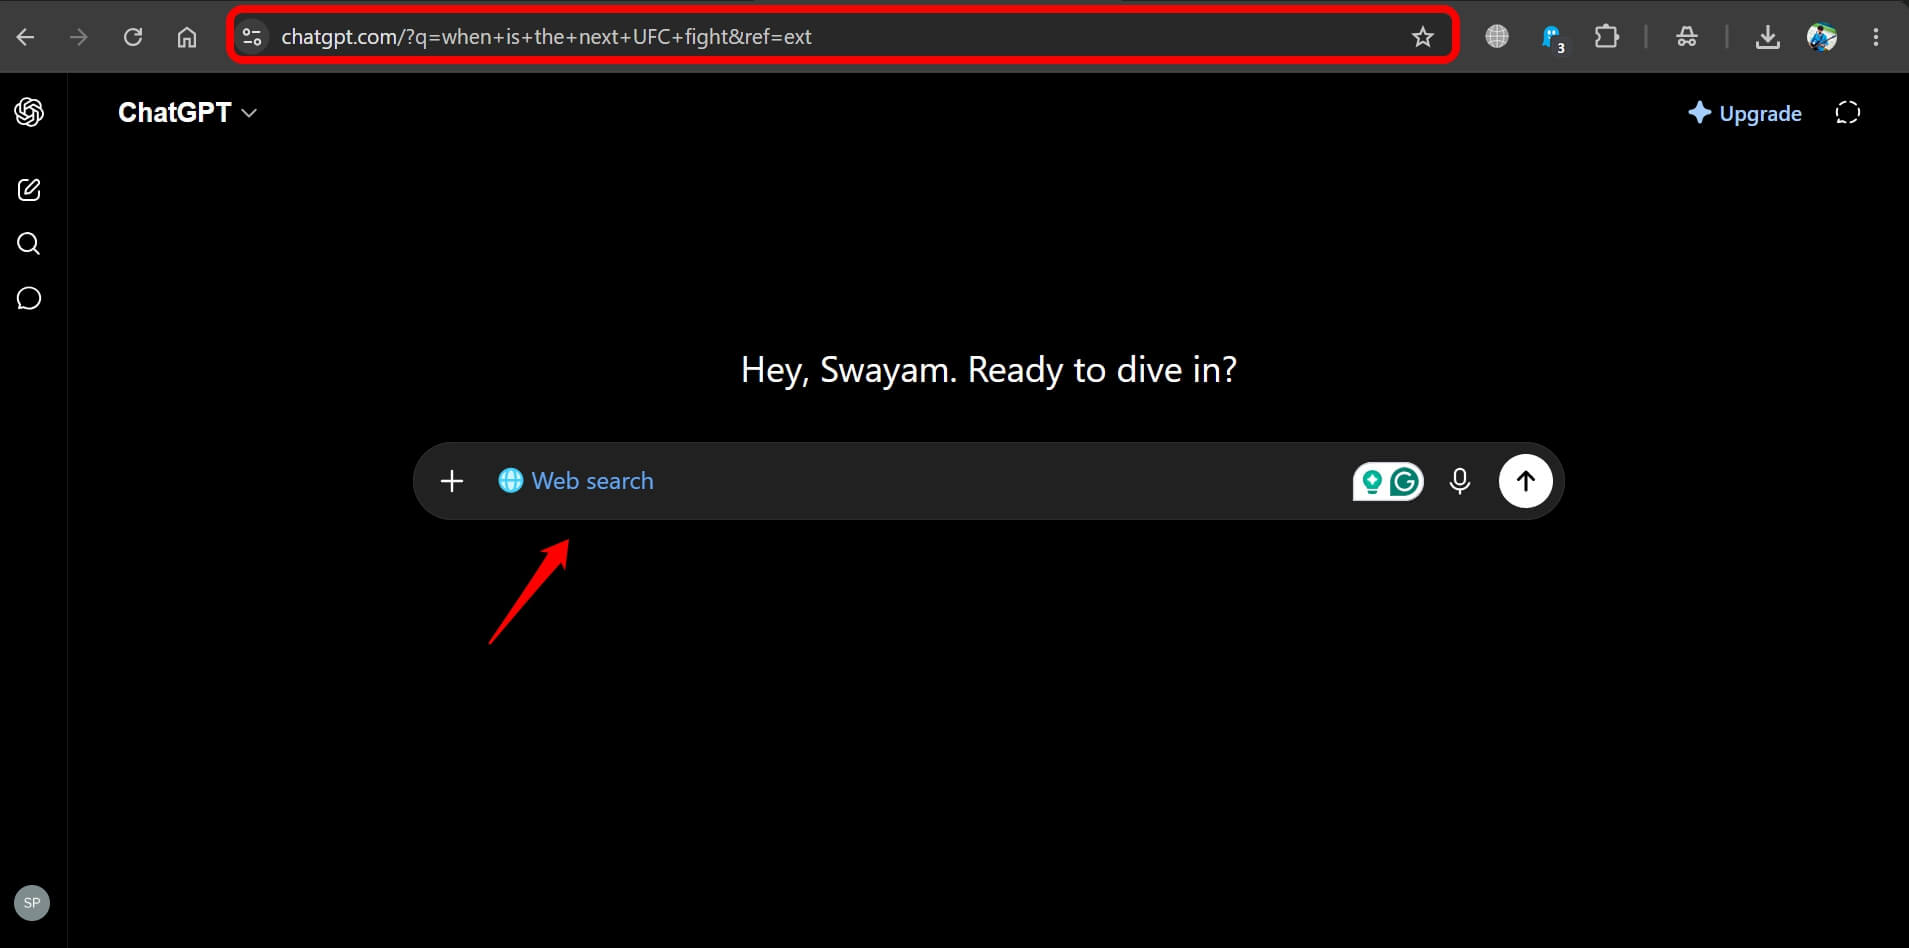Viewport: 1909px width, 948px height.
Task: Open the Extensions puzzle-piece menu
Action: coord(1606,37)
